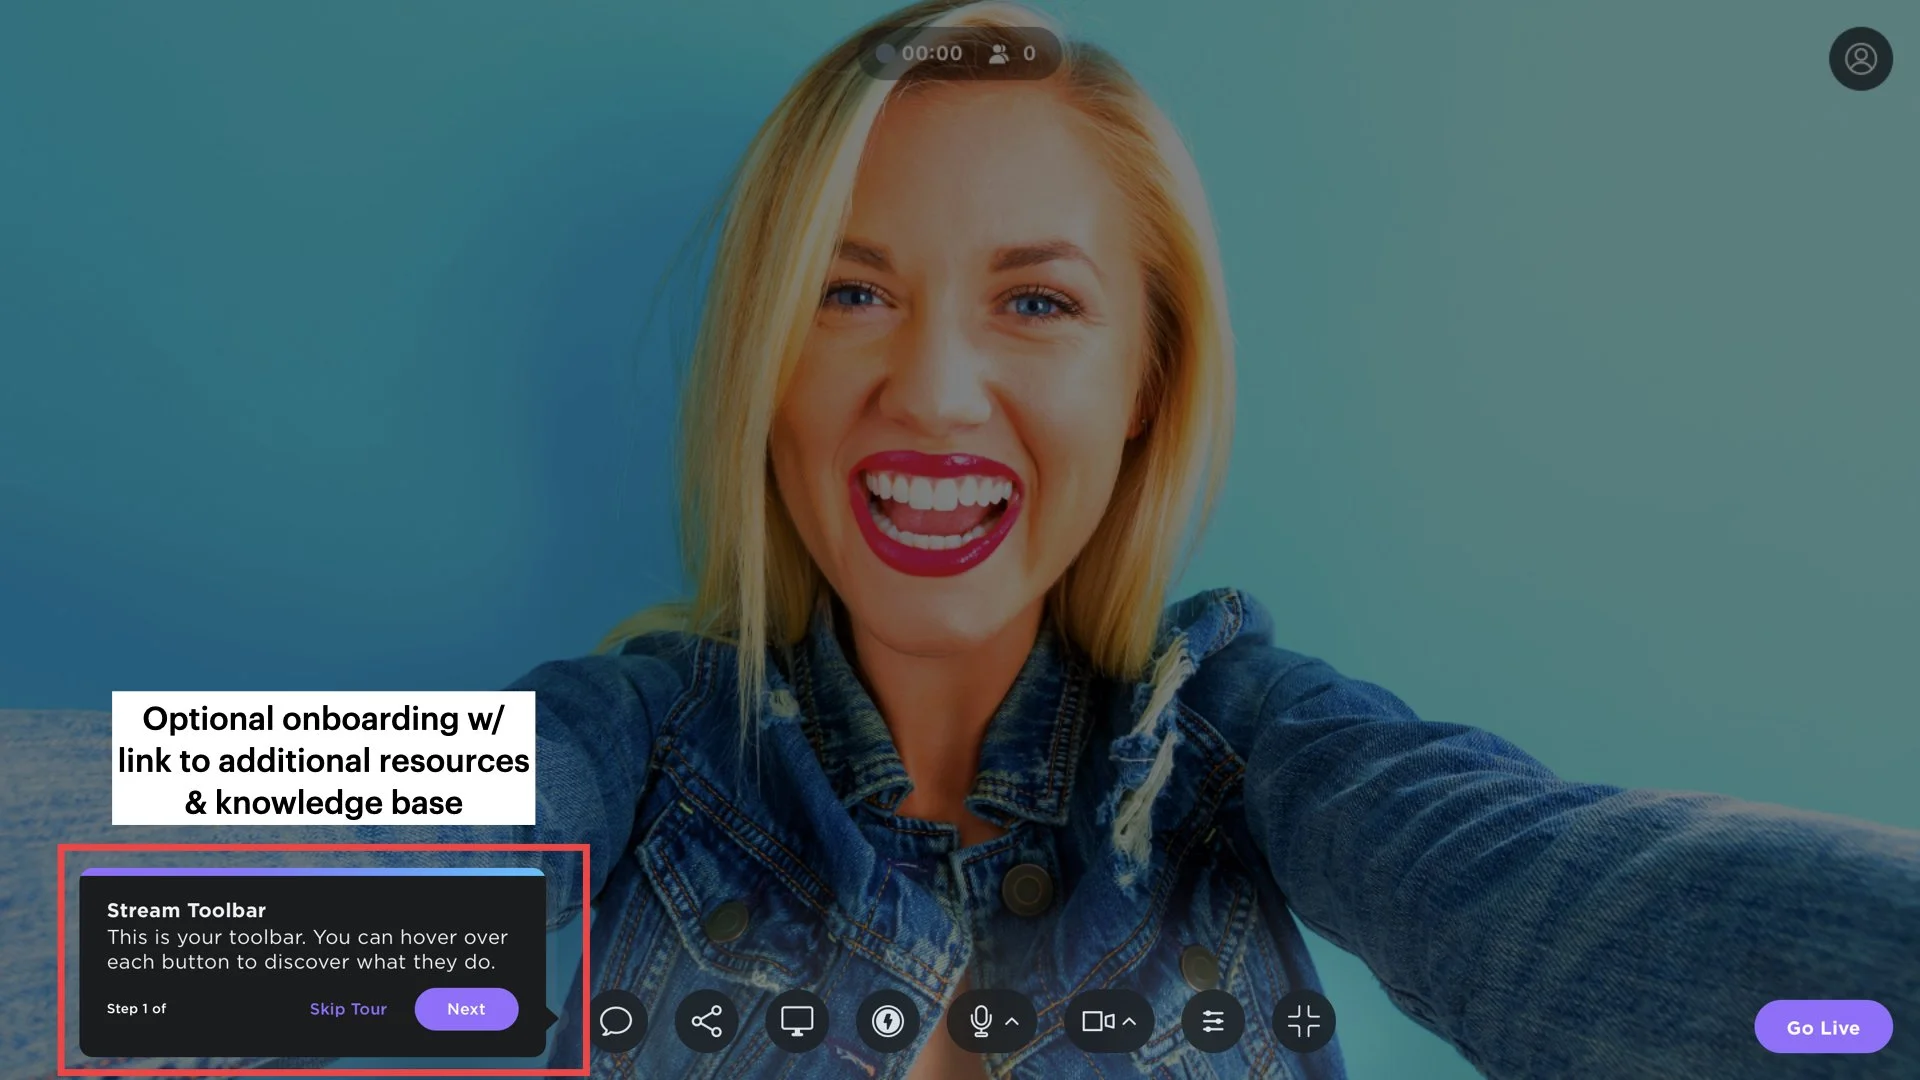
Task: Open the user profile icon
Action: [x=1860, y=59]
